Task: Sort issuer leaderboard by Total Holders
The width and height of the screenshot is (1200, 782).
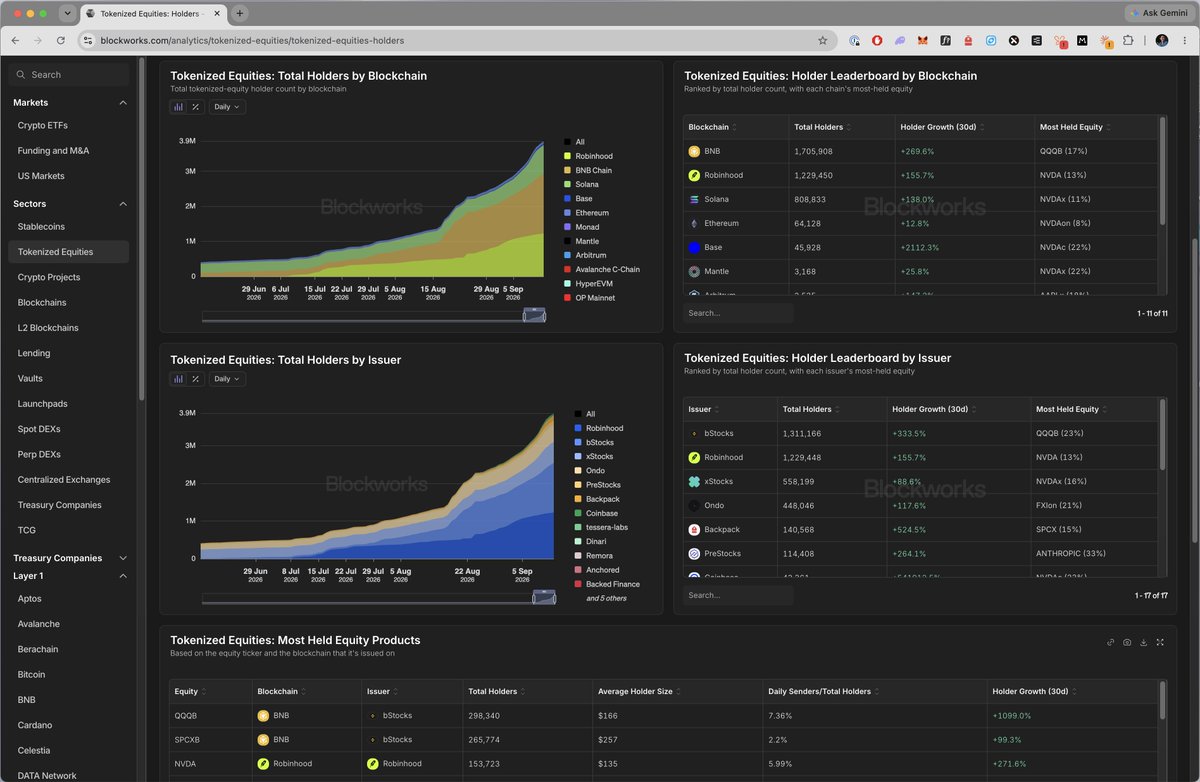Action: pyautogui.click(x=811, y=409)
